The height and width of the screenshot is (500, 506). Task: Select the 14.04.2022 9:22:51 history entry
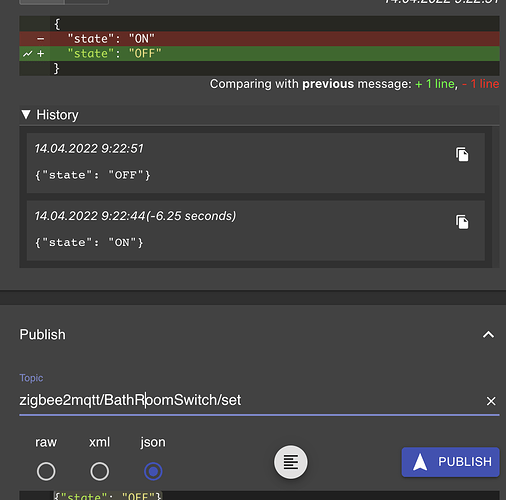point(256,163)
